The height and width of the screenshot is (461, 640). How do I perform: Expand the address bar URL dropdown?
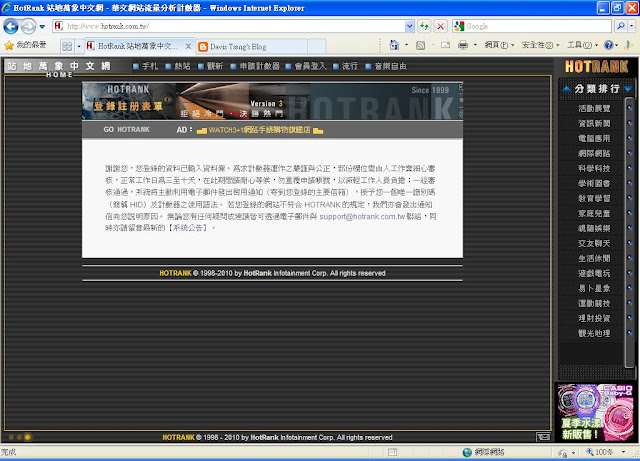pos(409,26)
